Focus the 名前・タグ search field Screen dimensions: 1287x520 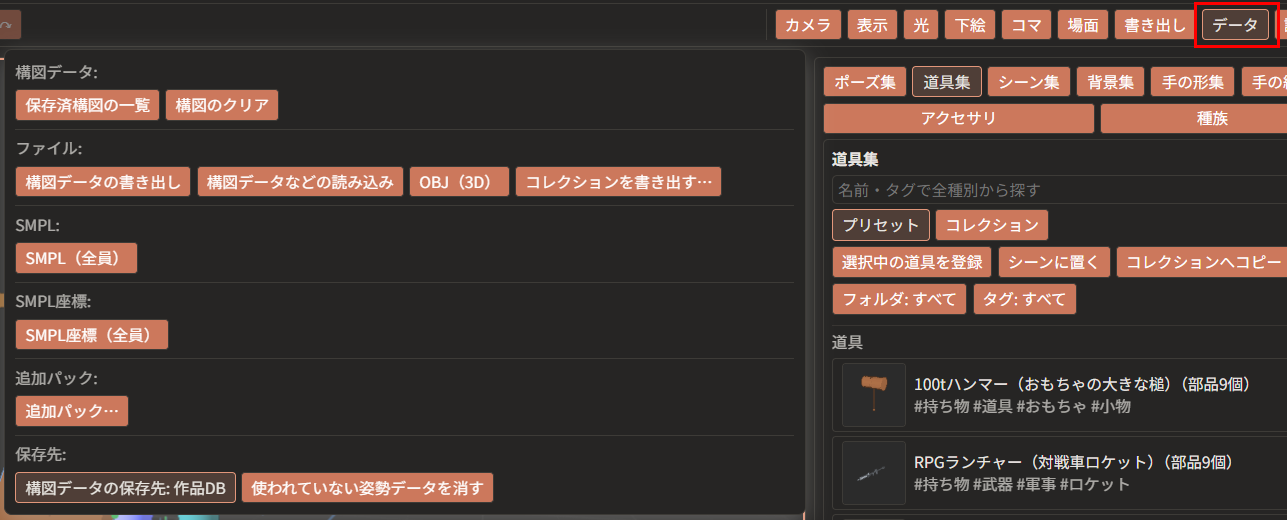(1059, 190)
